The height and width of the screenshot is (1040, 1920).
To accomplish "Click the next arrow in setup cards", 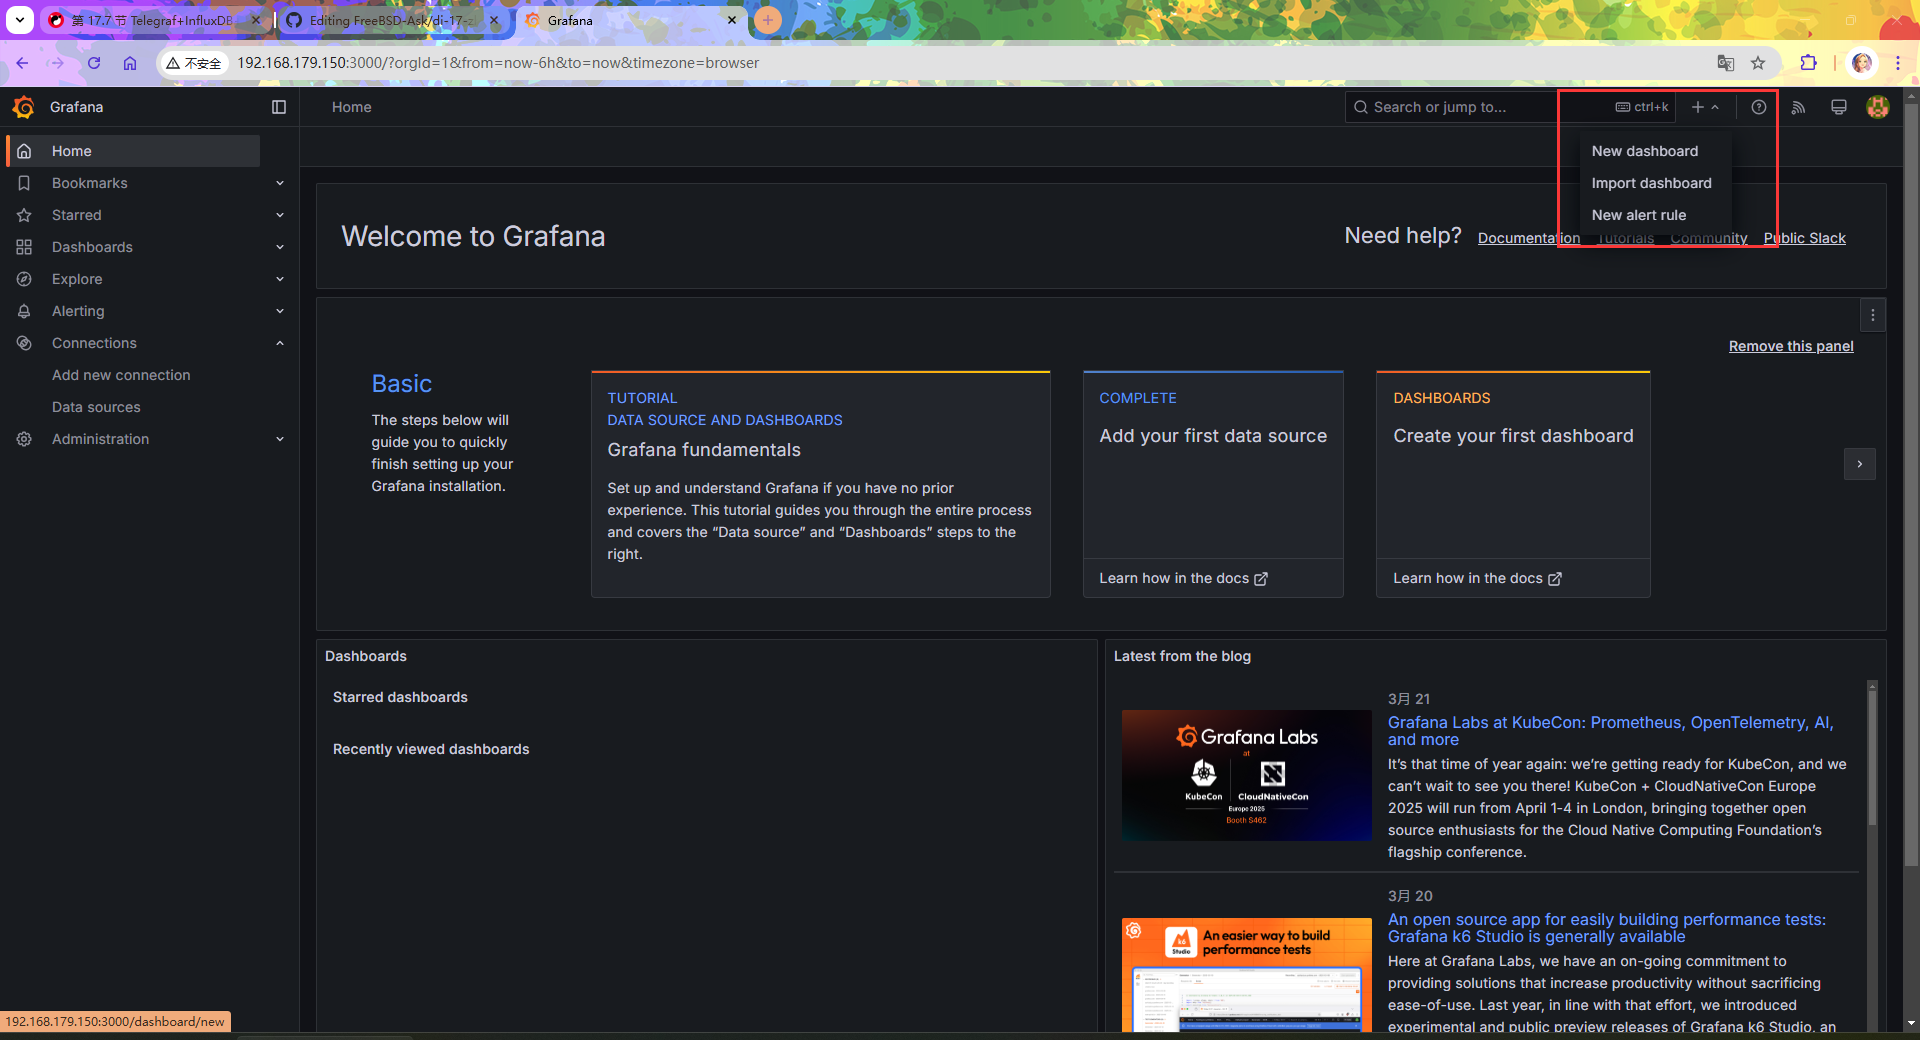I will click(1860, 464).
